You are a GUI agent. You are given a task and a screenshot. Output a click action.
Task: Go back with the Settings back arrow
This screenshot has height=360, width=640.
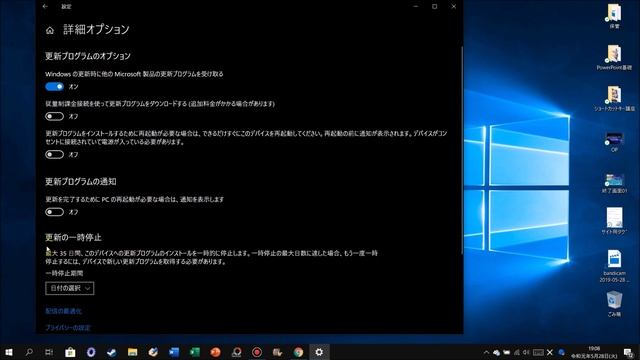pyautogui.click(x=45, y=7)
